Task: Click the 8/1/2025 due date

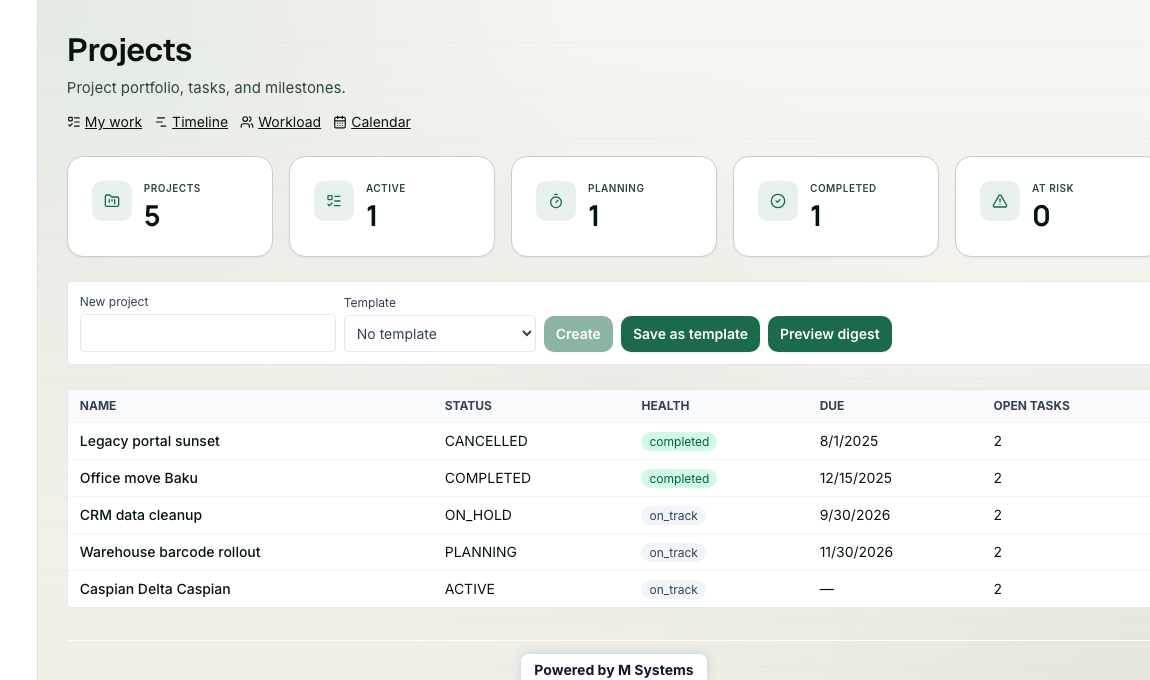Action: coord(849,441)
